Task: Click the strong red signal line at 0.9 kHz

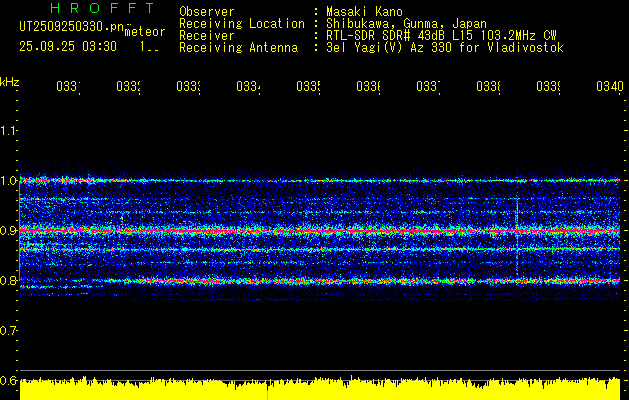Action: click(320, 231)
